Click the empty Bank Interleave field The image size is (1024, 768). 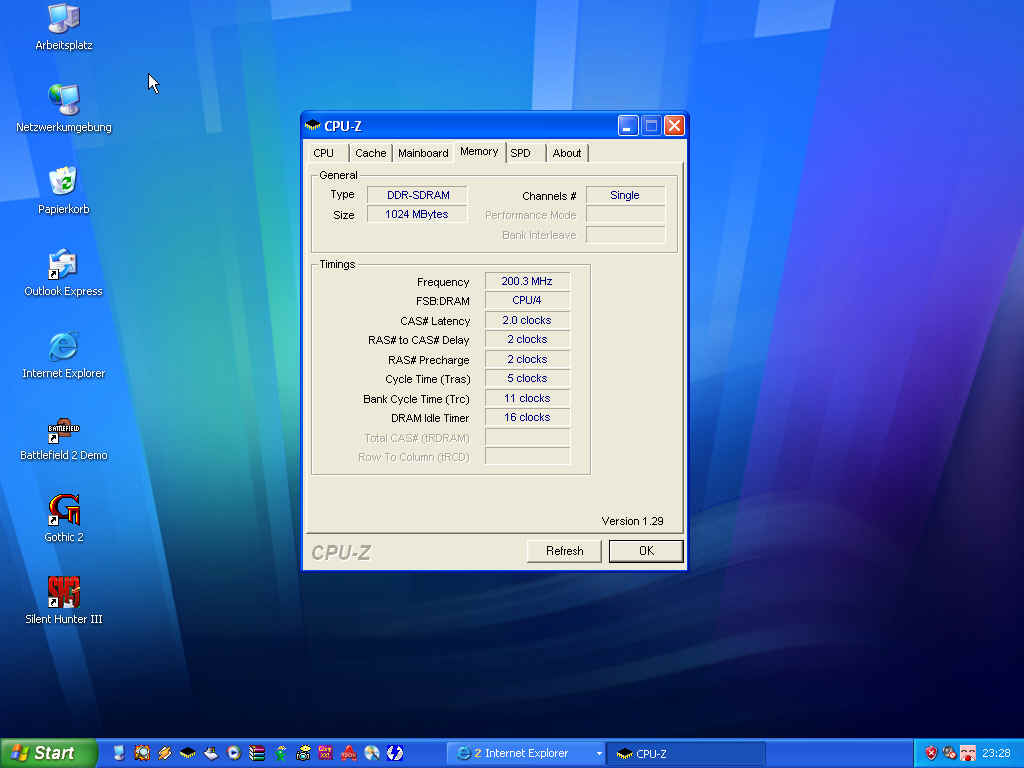click(x=625, y=234)
